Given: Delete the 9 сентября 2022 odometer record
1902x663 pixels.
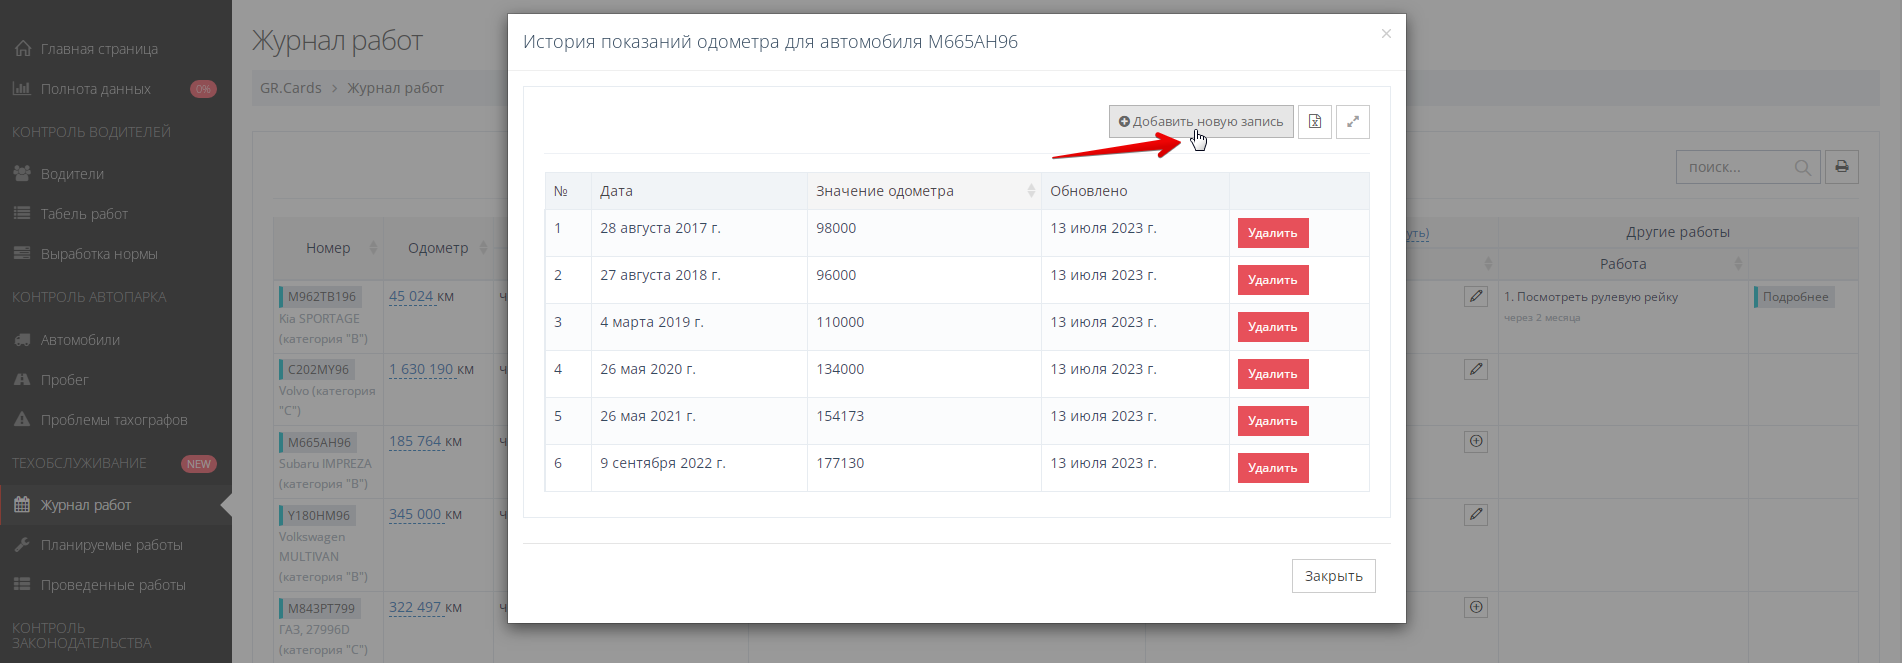Looking at the screenshot, I should [1272, 468].
